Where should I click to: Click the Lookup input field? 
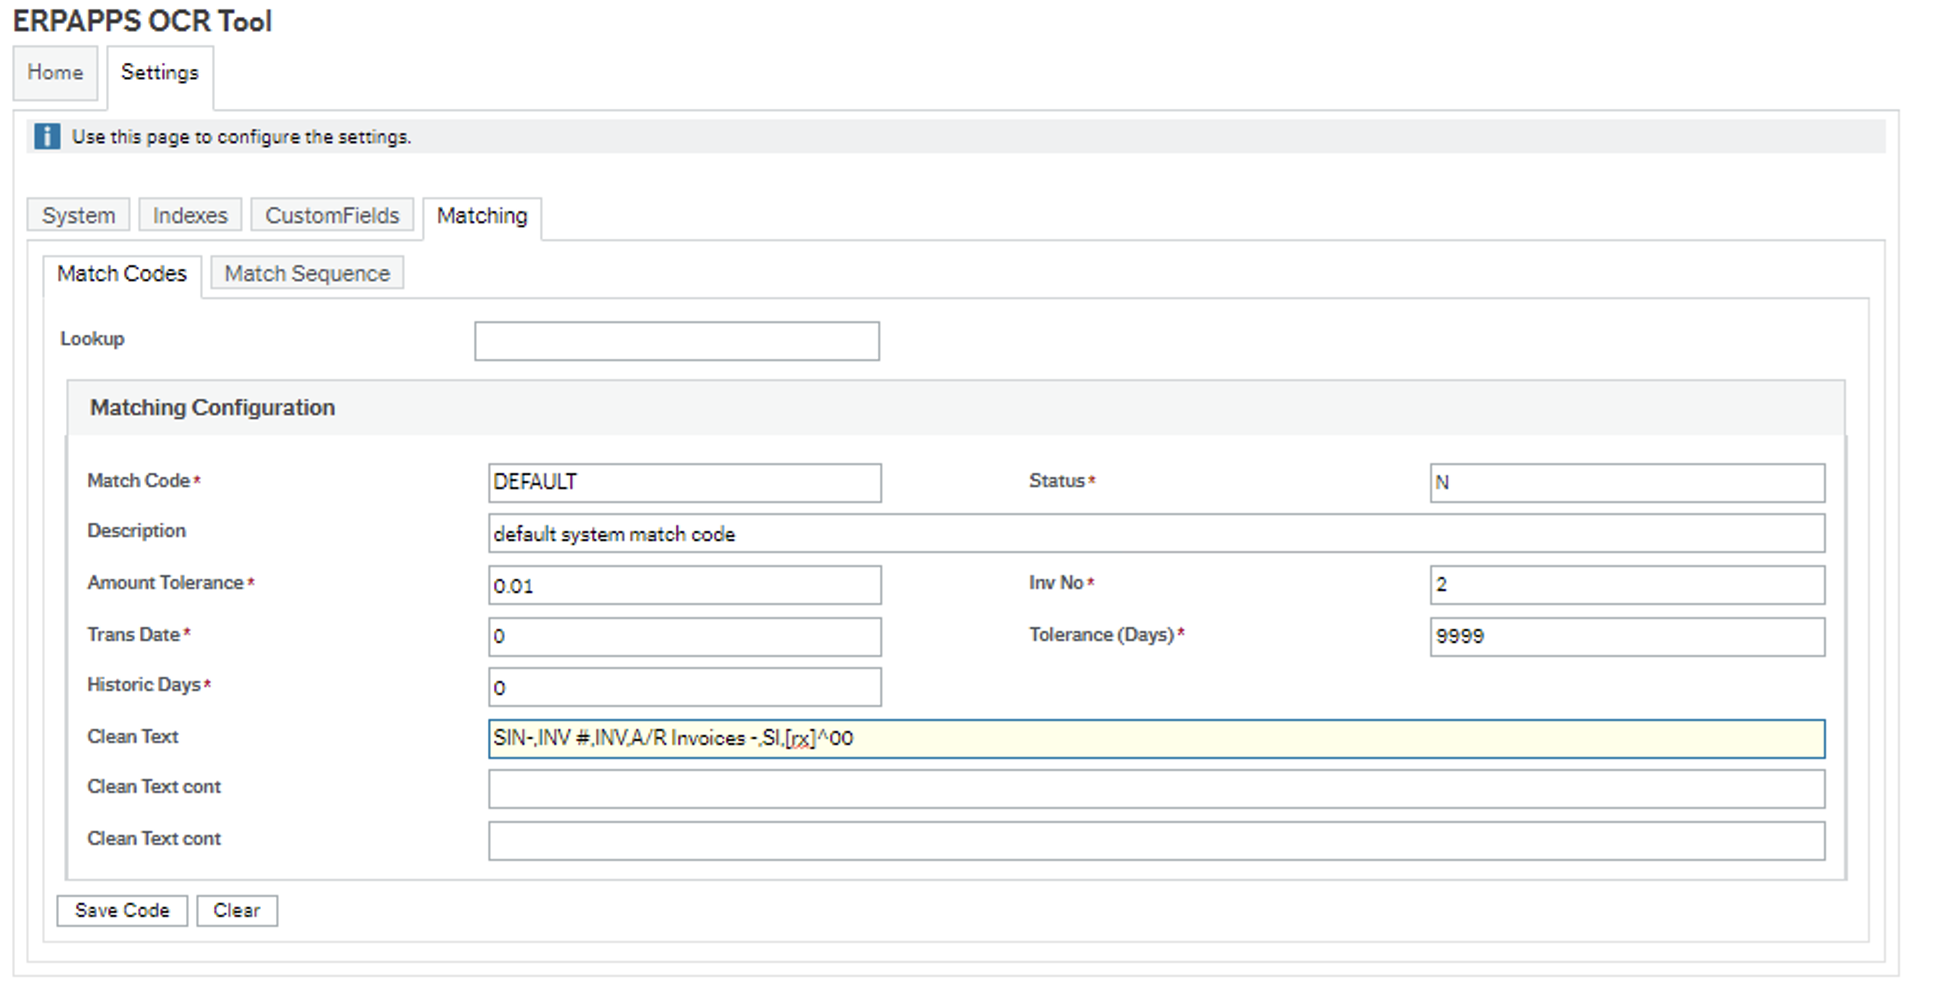pyautogui.click(x=677, y=341)
